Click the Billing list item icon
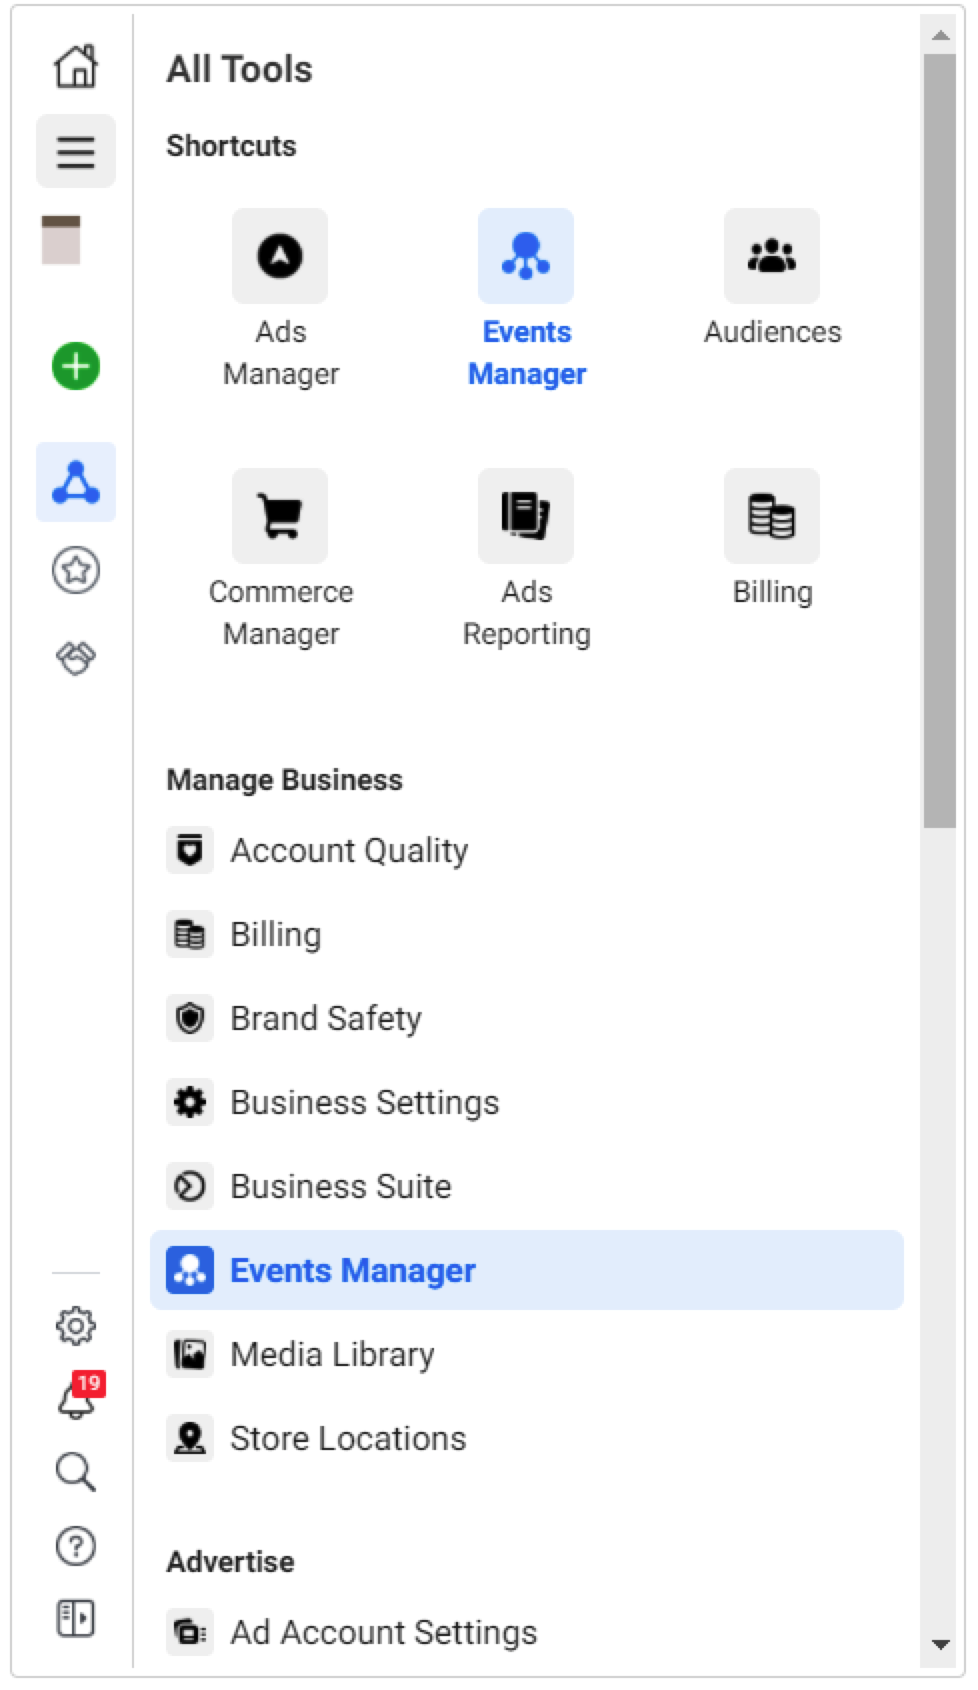Viewport: 978px width, 1690px height. [x=190, y=934]
